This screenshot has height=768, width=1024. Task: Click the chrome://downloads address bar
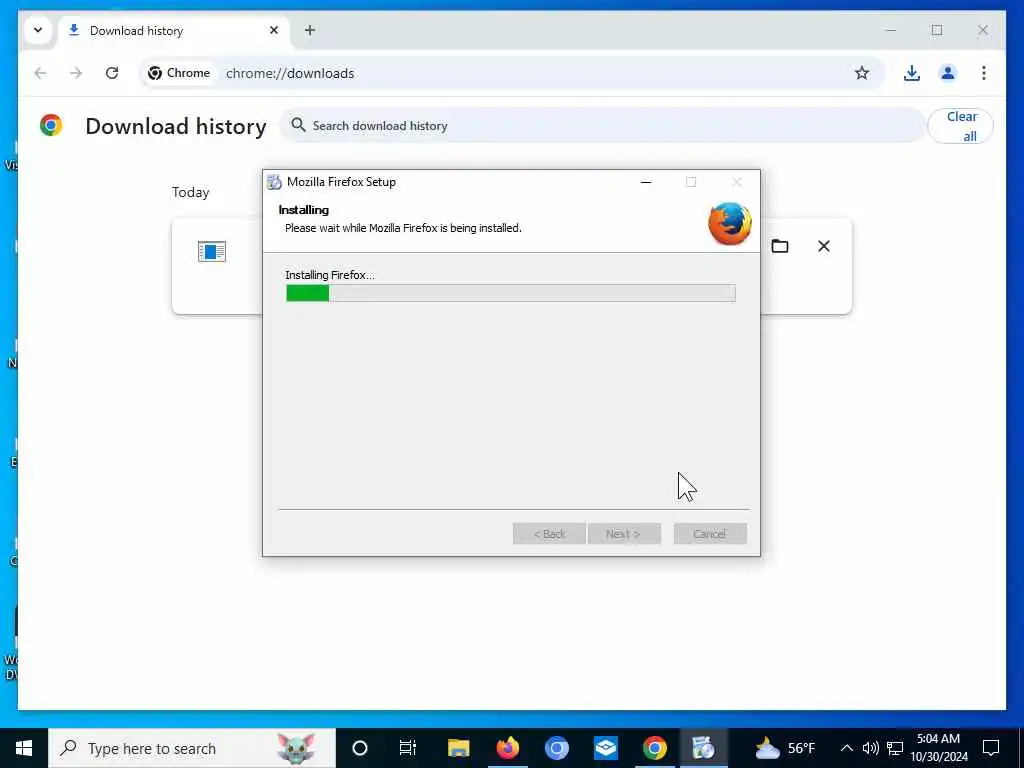(x=513, y=73)
